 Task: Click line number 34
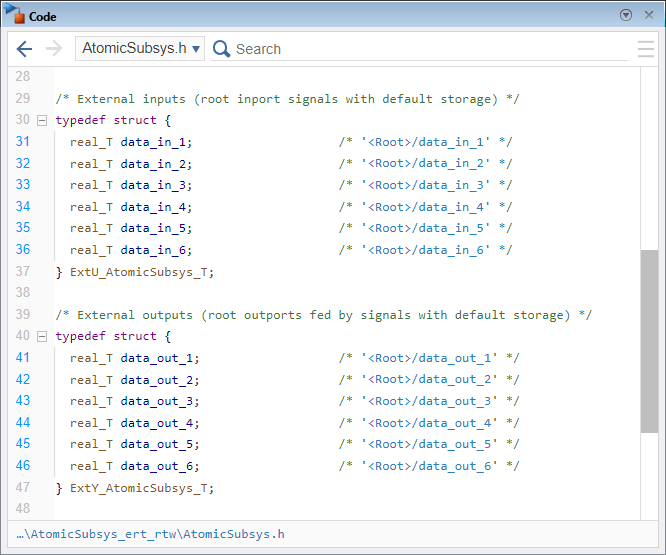click(x=23, y=206)
